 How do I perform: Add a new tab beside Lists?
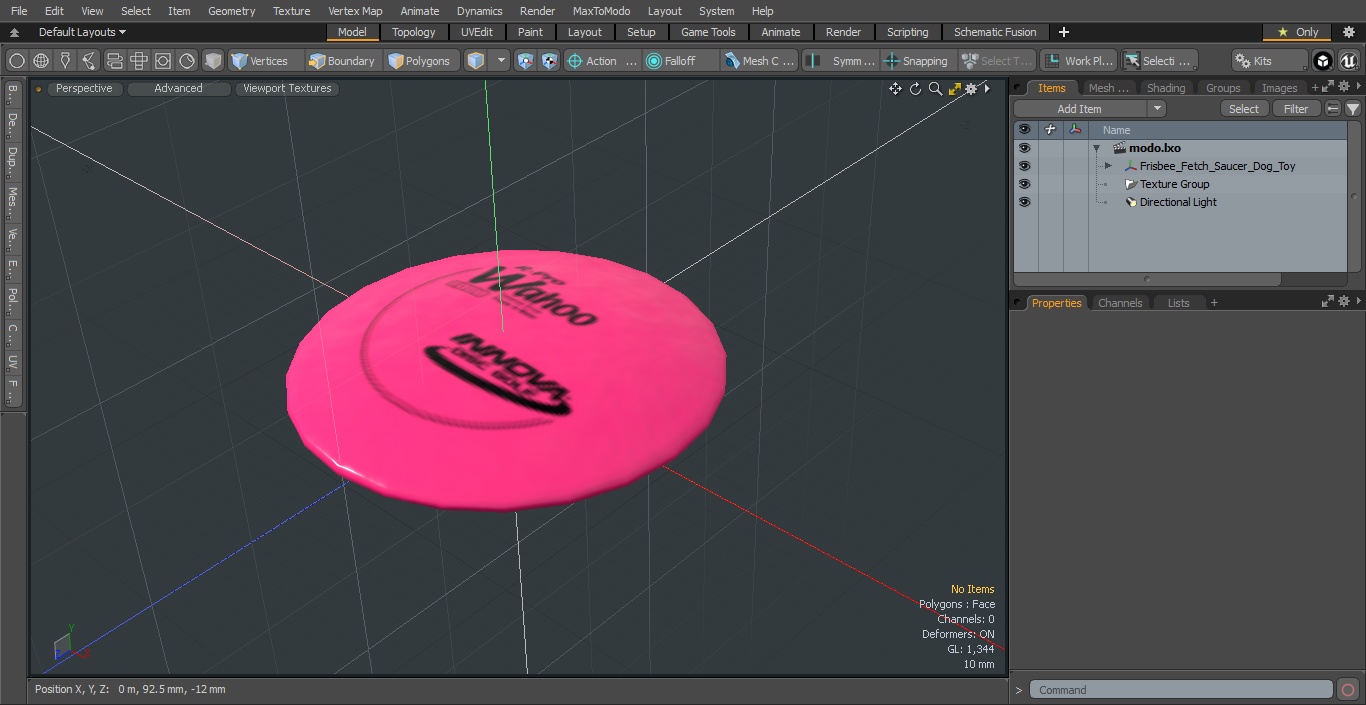pyautogui.click(x=1214, y=303)
